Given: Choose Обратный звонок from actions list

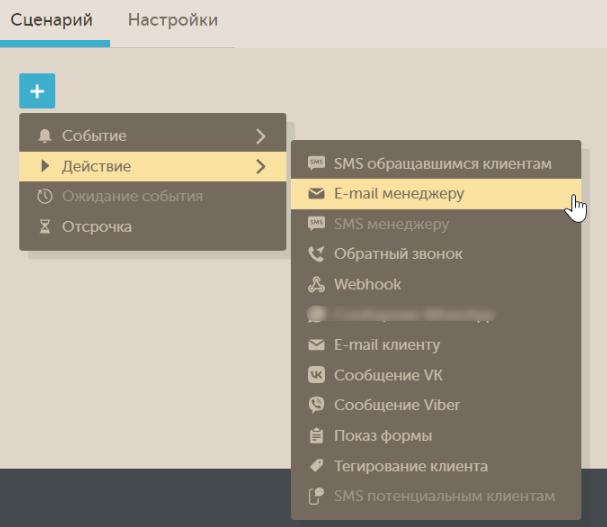Looking at the screenshot, I should [398, 254].
